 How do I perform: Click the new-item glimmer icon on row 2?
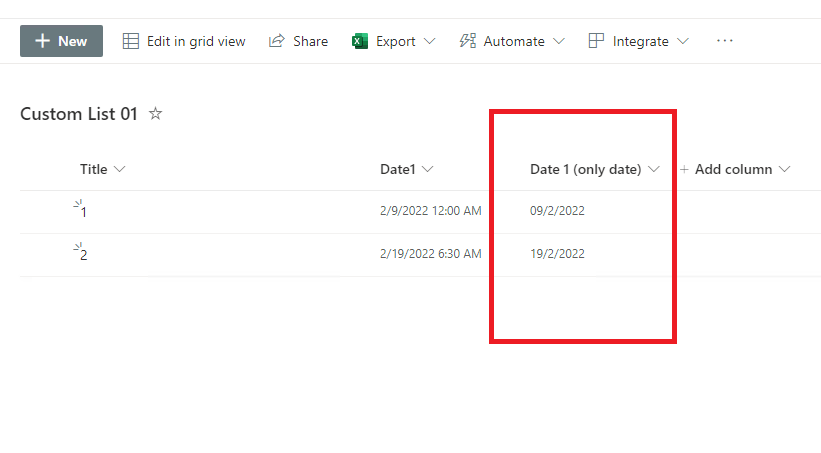coord(77,247)
